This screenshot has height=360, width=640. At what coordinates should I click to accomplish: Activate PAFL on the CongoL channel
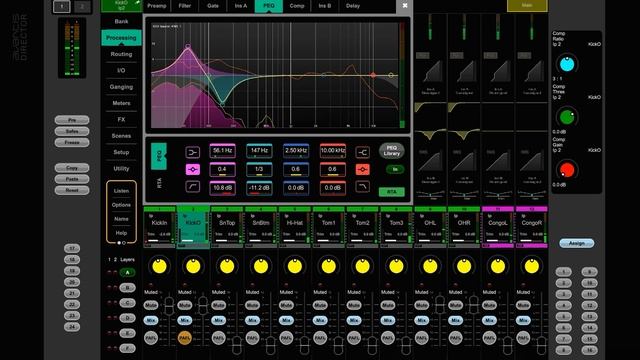click(489, 338)
